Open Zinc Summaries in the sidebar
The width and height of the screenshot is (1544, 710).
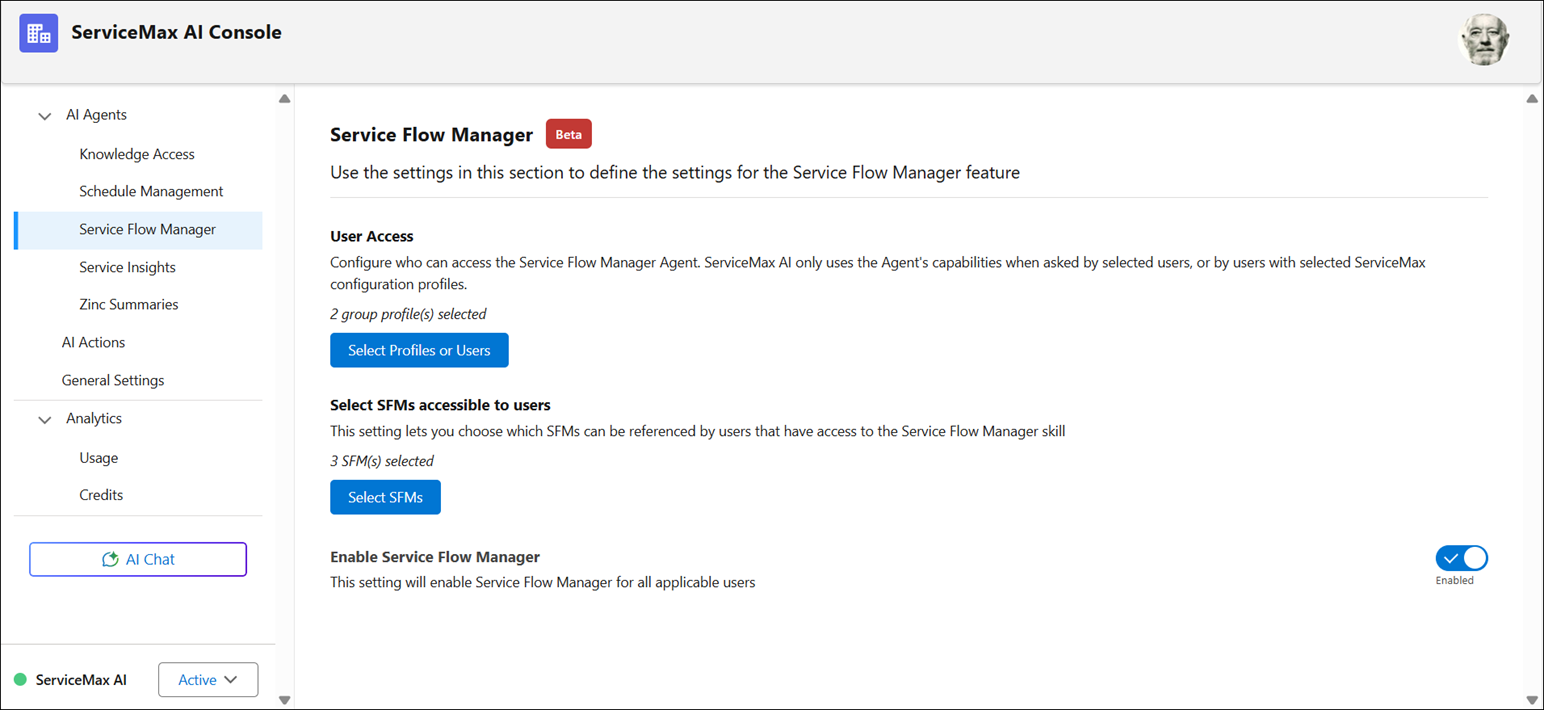[128, 304]
